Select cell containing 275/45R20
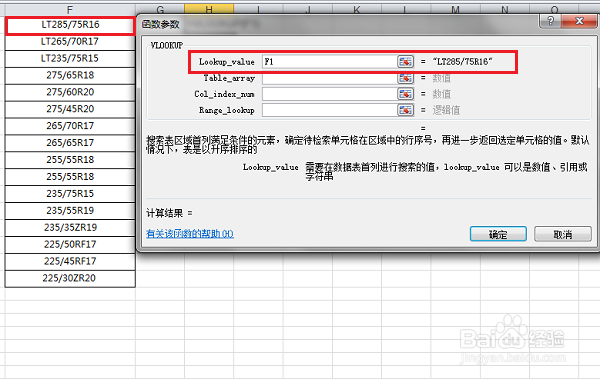This screenshot has width=600, height=379. (x=70, y=109)
